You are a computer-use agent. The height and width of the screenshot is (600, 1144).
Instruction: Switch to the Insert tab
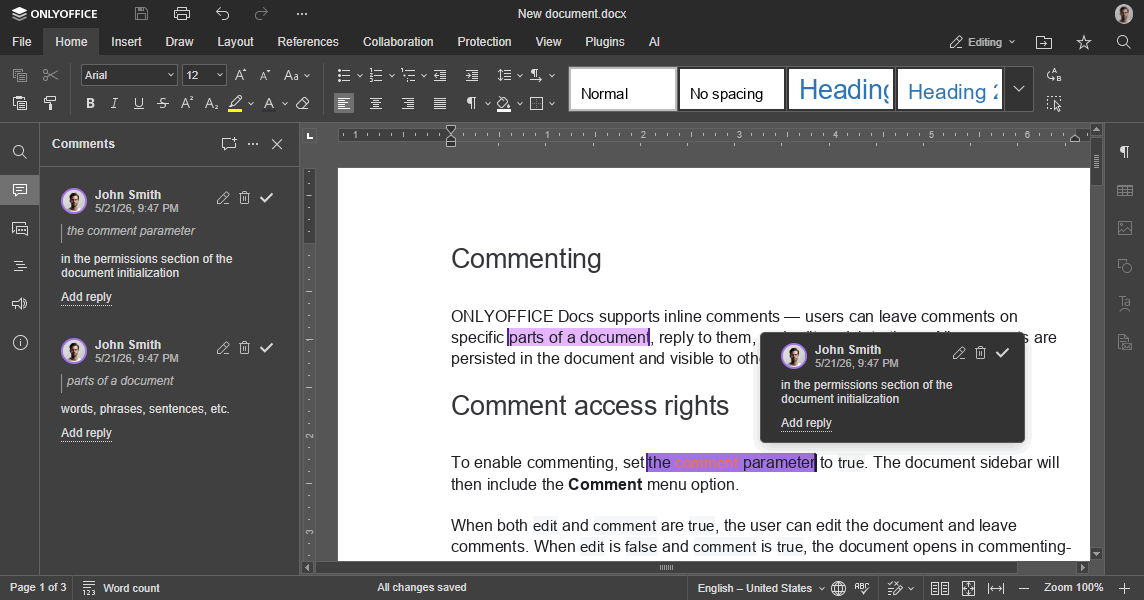pos(126,42)
